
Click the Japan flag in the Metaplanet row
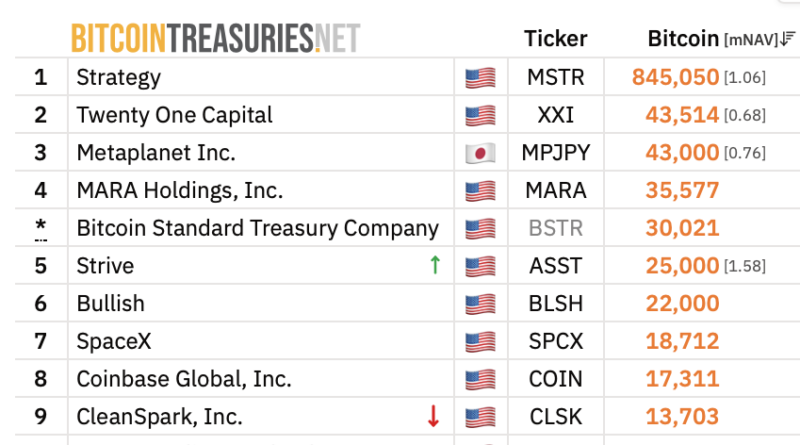click(480, 153)
